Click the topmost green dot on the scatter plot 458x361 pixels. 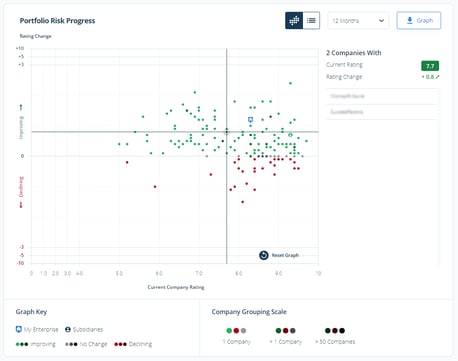[x=290, y=83]
